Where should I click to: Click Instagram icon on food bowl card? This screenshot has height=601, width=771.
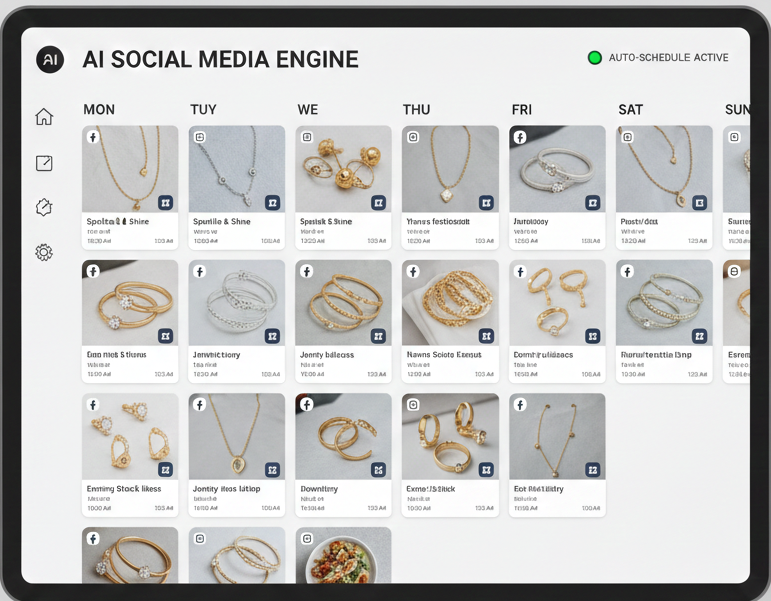point(307,539)
